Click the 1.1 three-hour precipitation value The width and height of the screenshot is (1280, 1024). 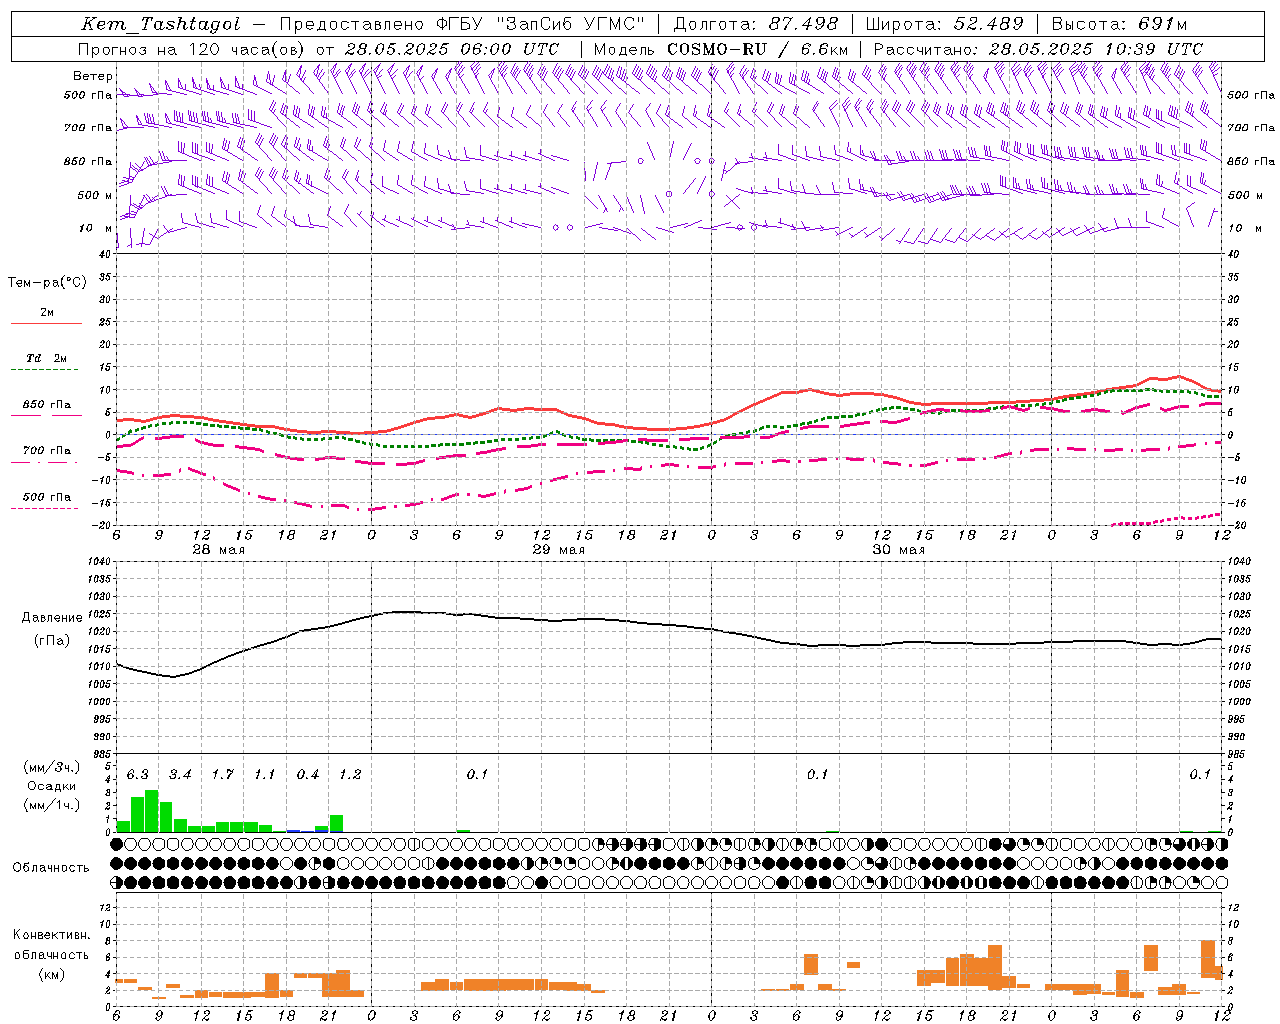point(265,775)
